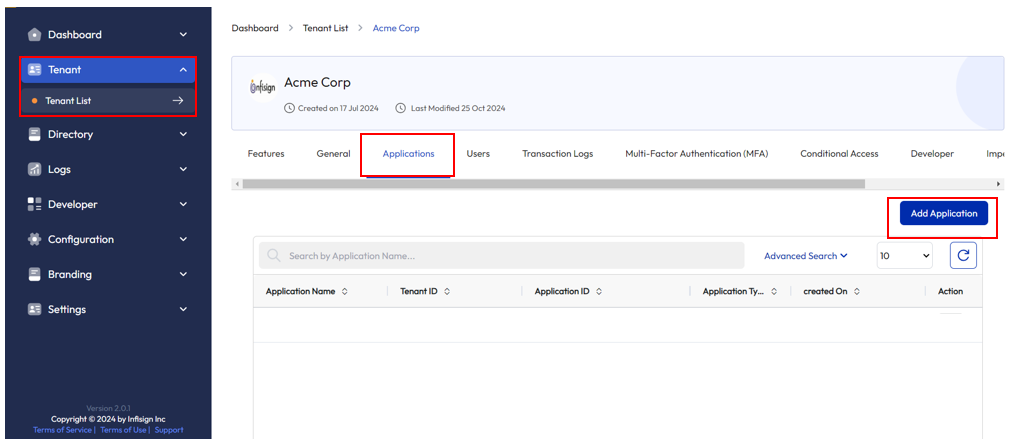The image size is (1023, 442).
Task: Switch to the Features tab
Action: (x=266, y=154)
